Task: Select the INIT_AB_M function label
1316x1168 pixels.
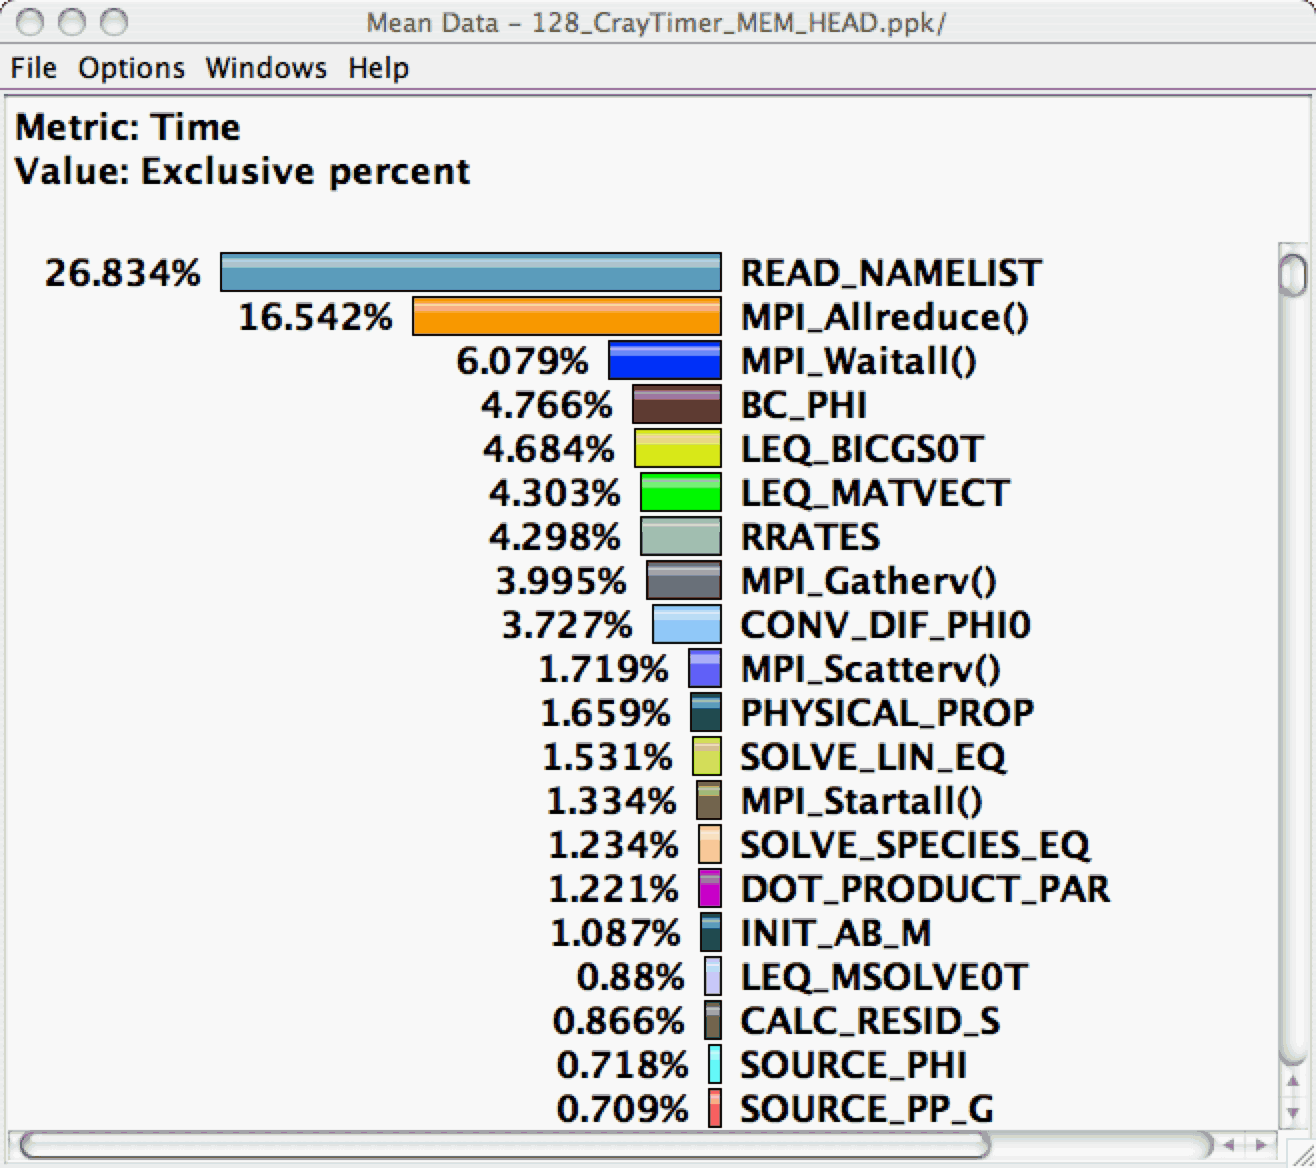Action: 836,933
